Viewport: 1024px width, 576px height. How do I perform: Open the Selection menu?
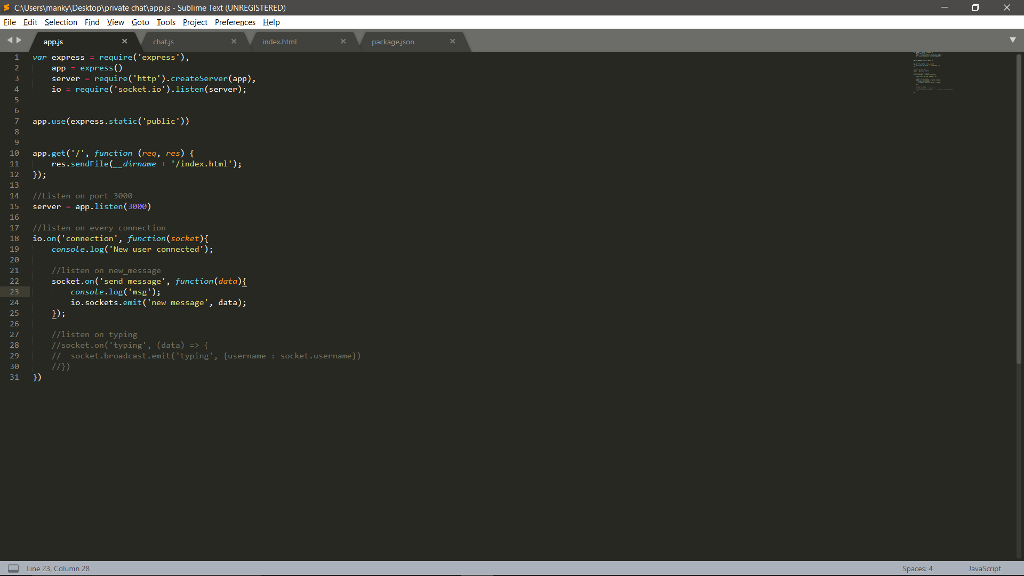[60, 21]
